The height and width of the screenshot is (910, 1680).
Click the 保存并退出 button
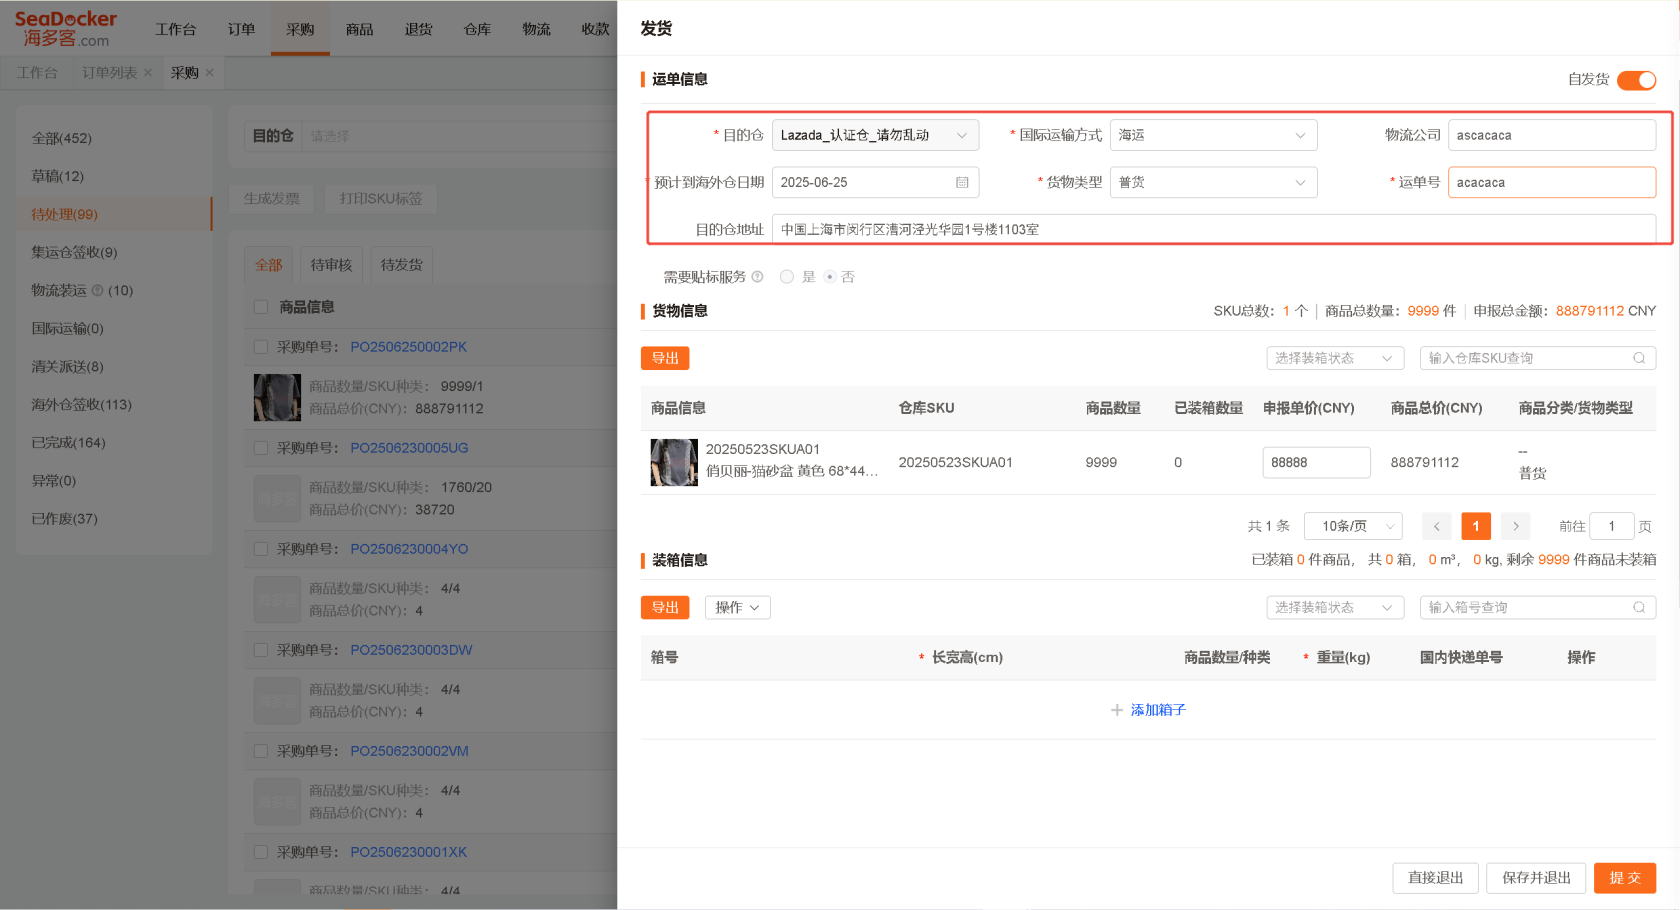(1536, 877)
